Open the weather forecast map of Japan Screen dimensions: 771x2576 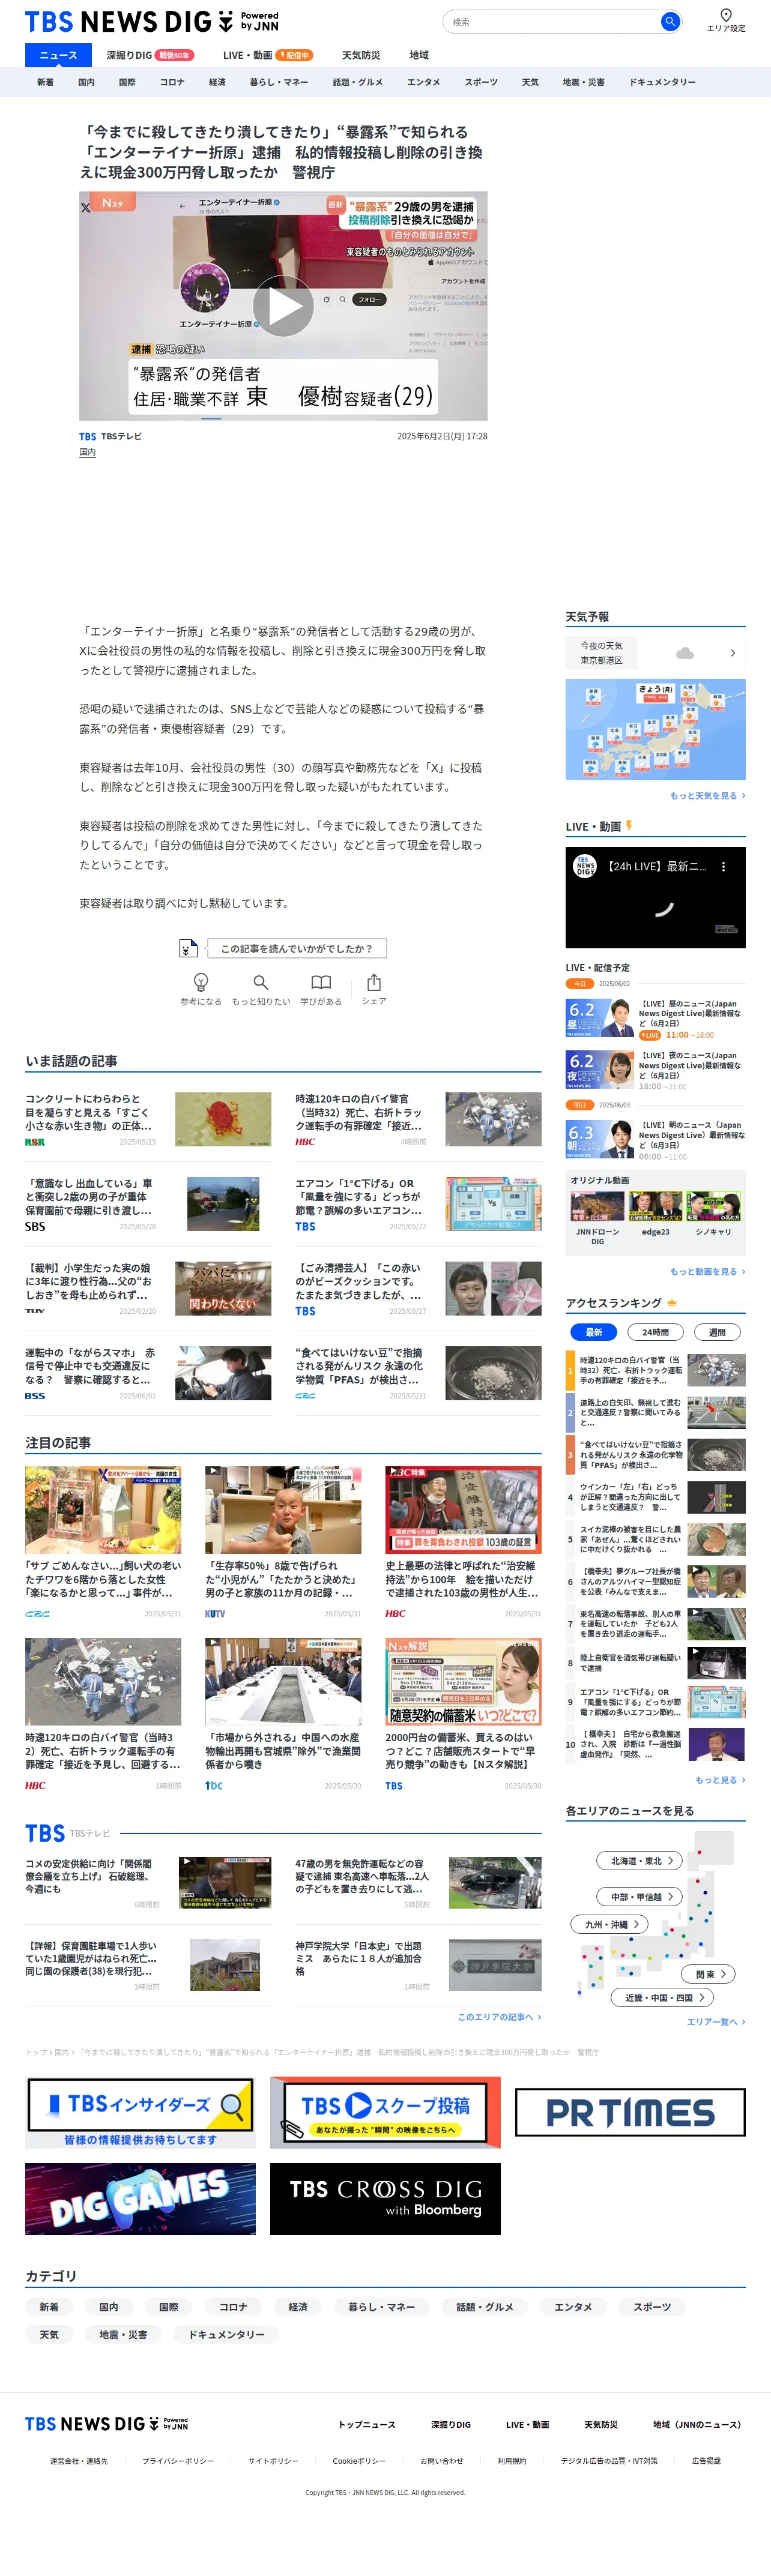[655, 729]
